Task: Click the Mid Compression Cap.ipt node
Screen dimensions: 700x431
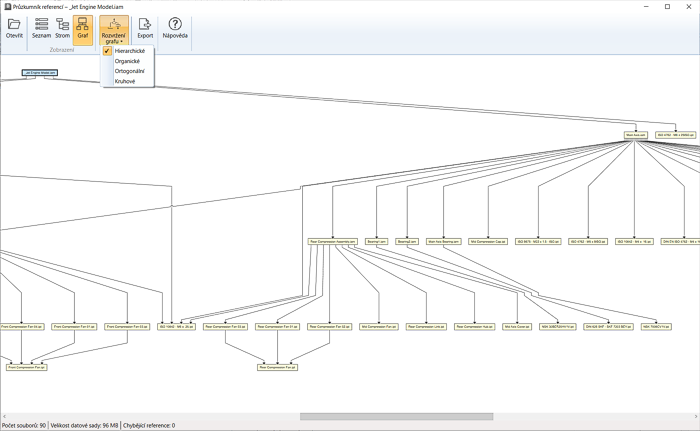Action: (x=490, y=241)
